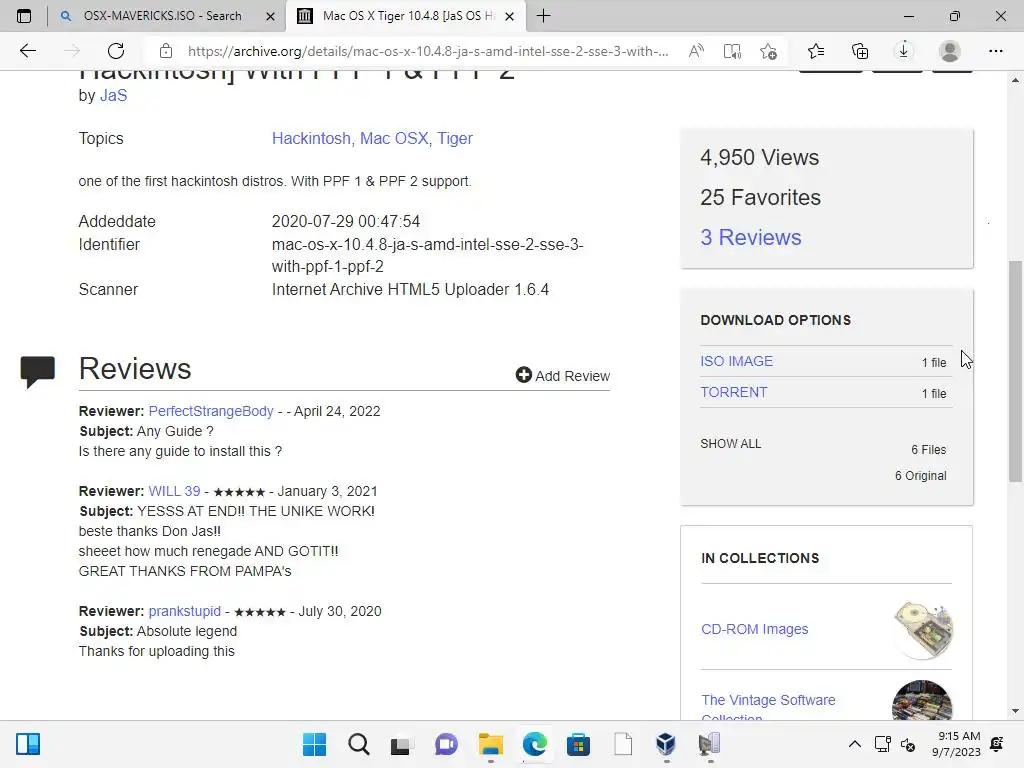The width and height of the screenshot is (1024, 768).
Task: Open Task View on the taskbar
Action: (x=402, y=744)
